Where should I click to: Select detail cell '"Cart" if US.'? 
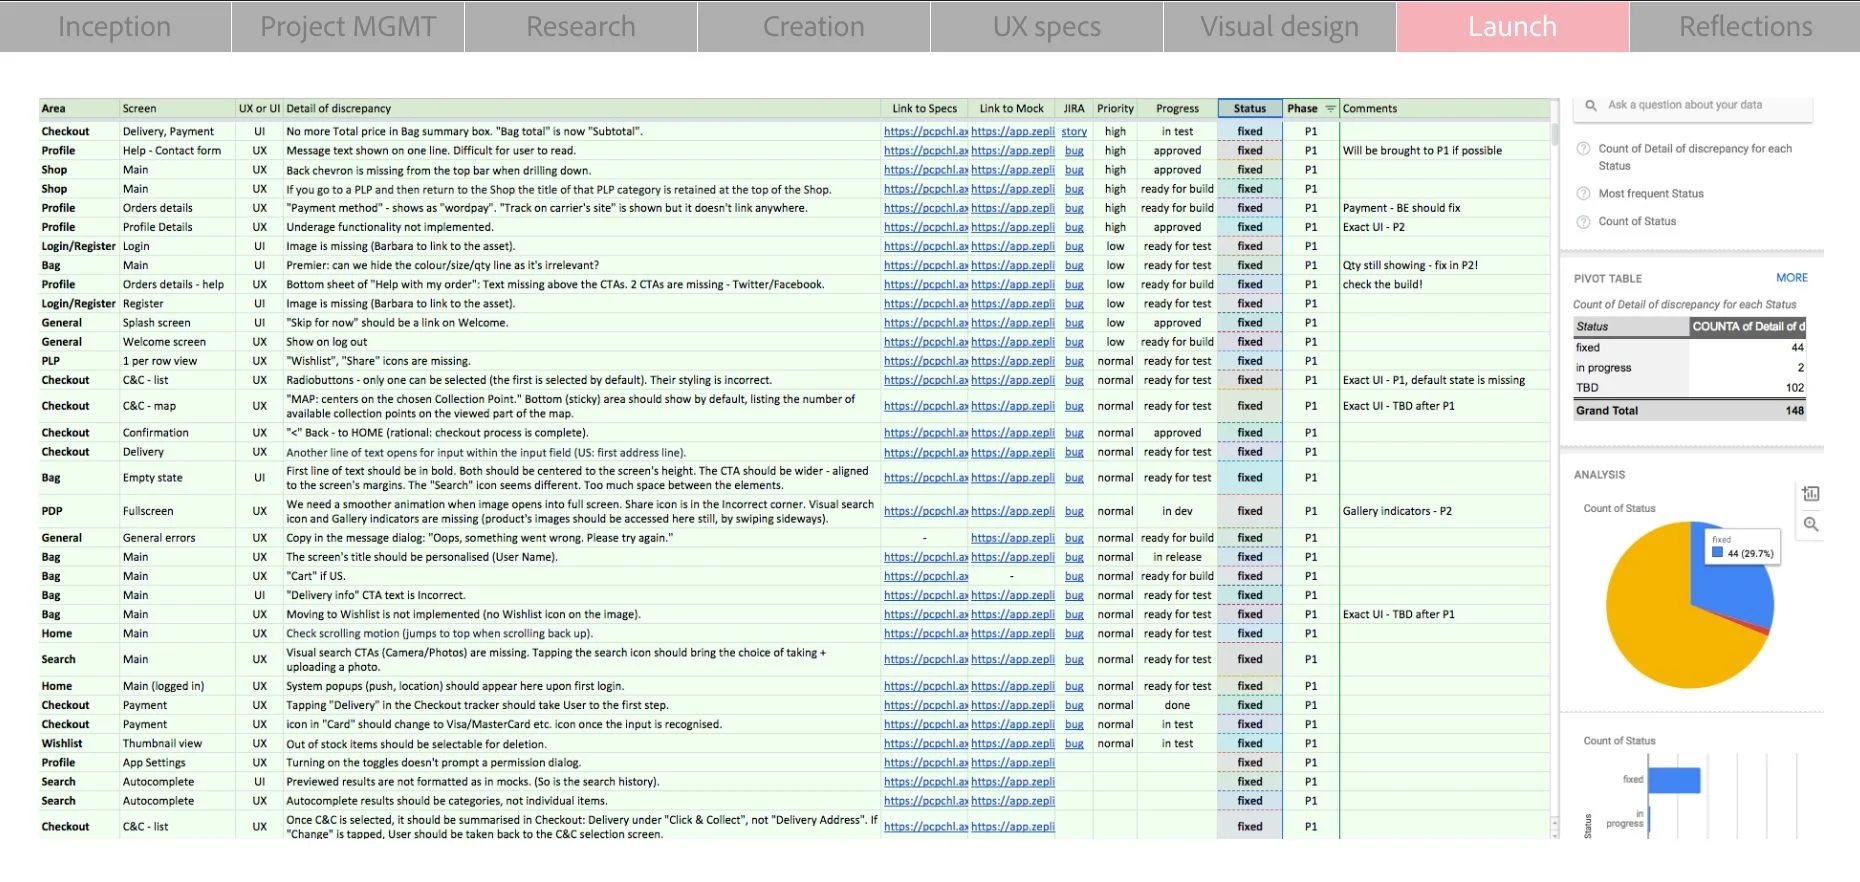(581, 576)
